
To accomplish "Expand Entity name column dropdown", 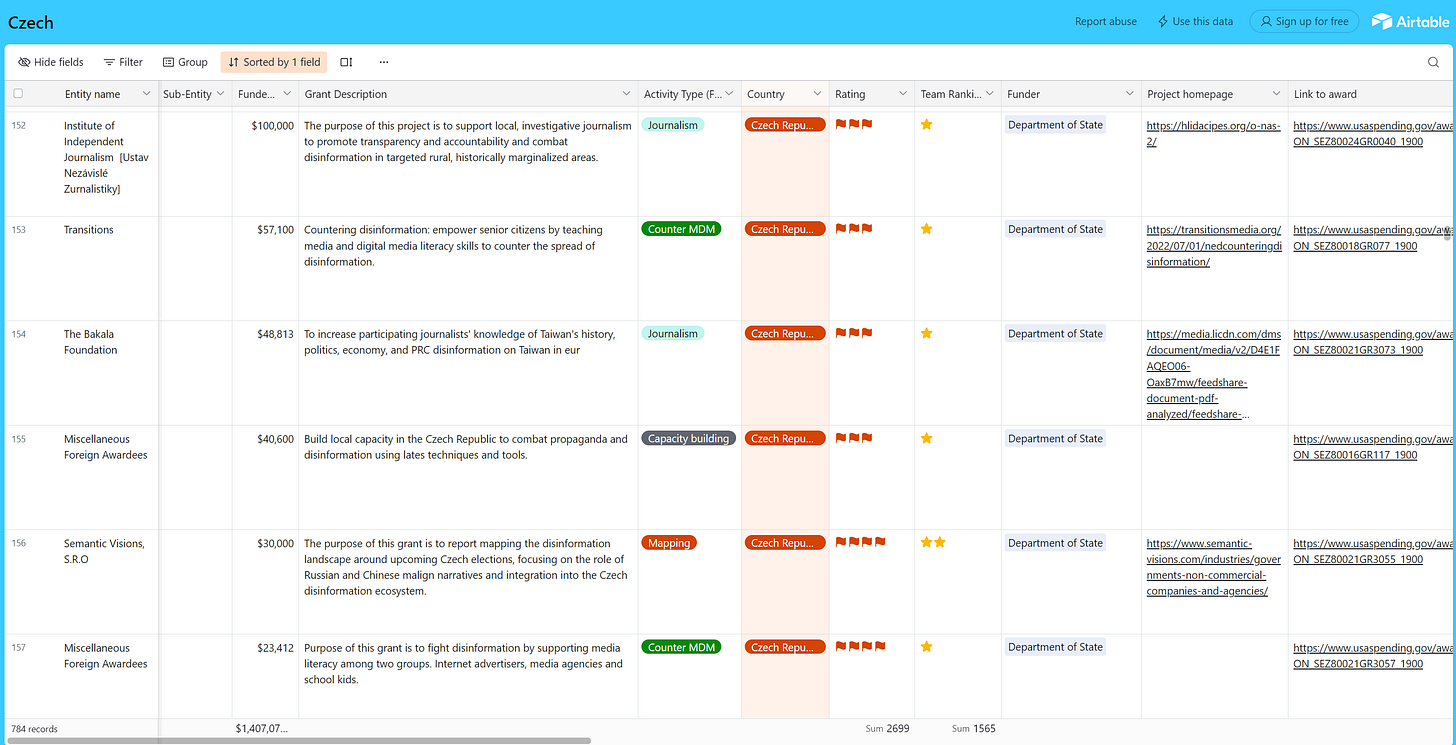I will (147, 94).
